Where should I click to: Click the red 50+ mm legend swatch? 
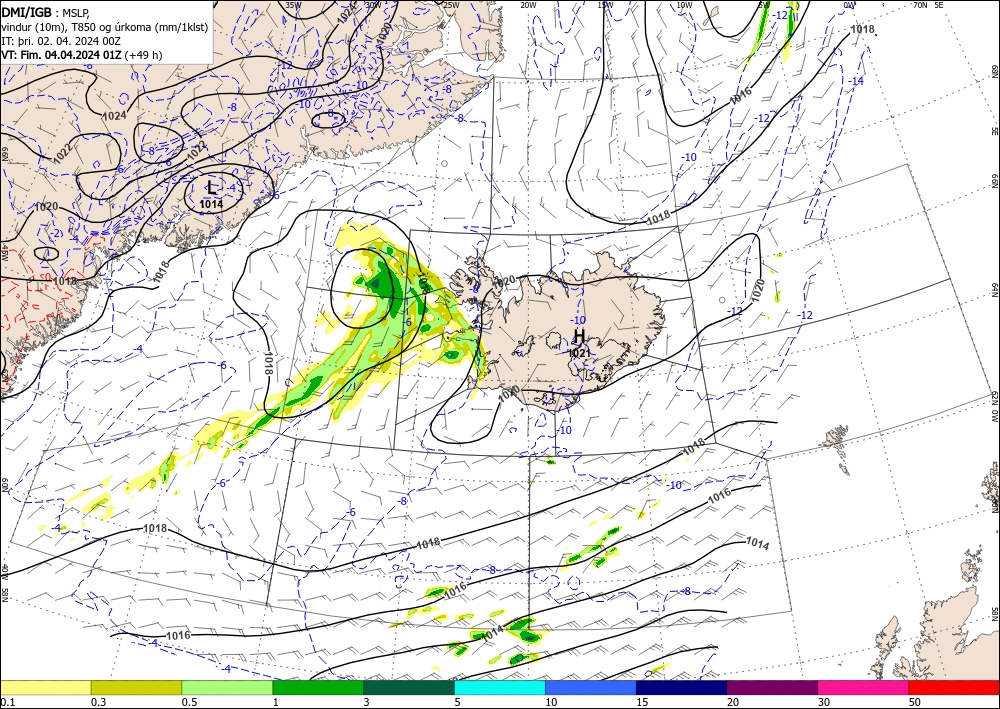click(x=954, y=687)
